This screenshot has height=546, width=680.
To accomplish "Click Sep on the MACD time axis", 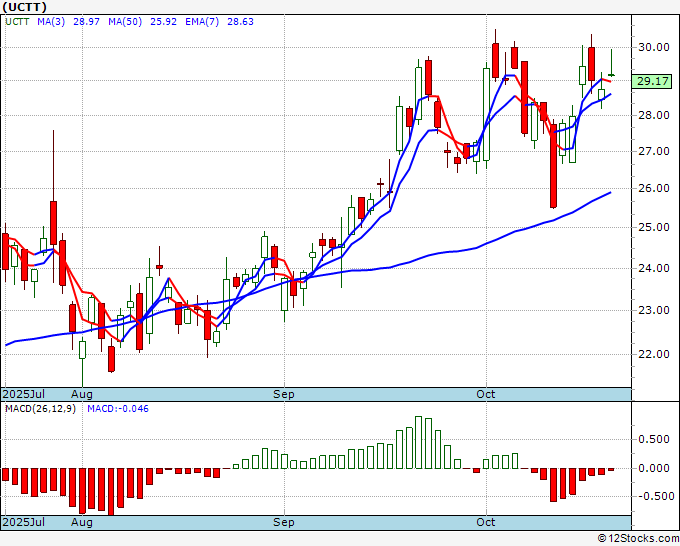I will coord(284,522).
